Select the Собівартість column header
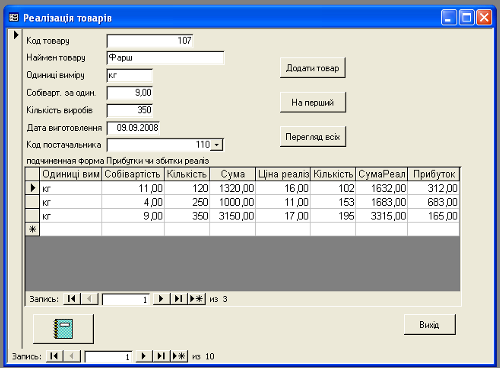Image resolution: width=500 pixels, height=368 pixels. point(133,174)
